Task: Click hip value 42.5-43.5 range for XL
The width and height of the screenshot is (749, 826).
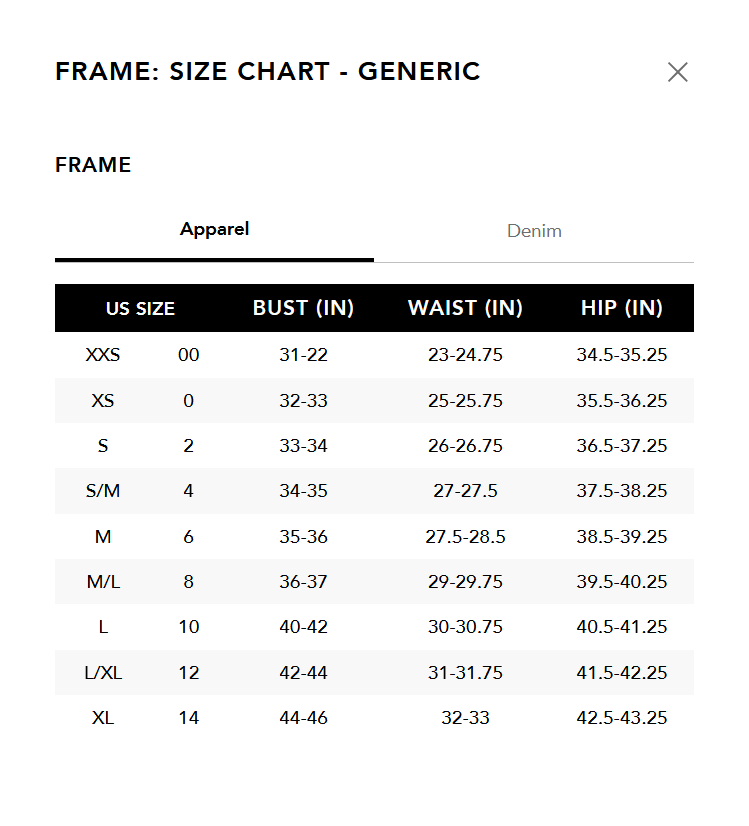Action: 621,718
